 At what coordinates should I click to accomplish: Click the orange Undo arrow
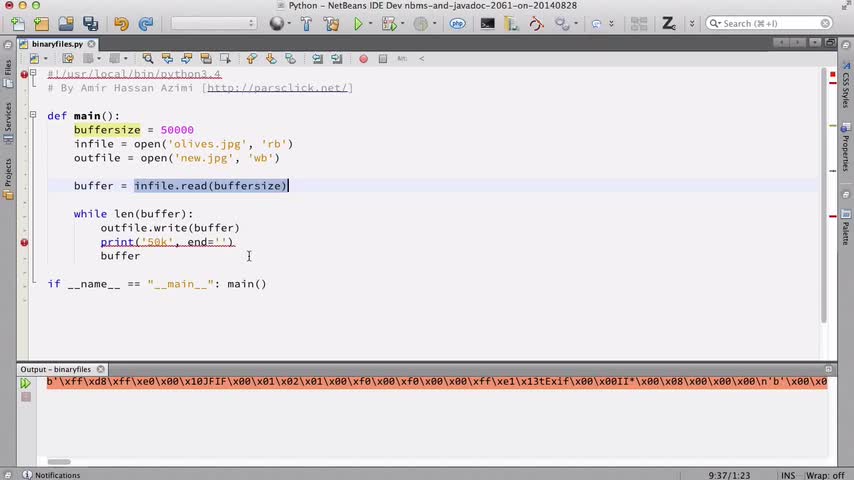(x=121, y=23)
